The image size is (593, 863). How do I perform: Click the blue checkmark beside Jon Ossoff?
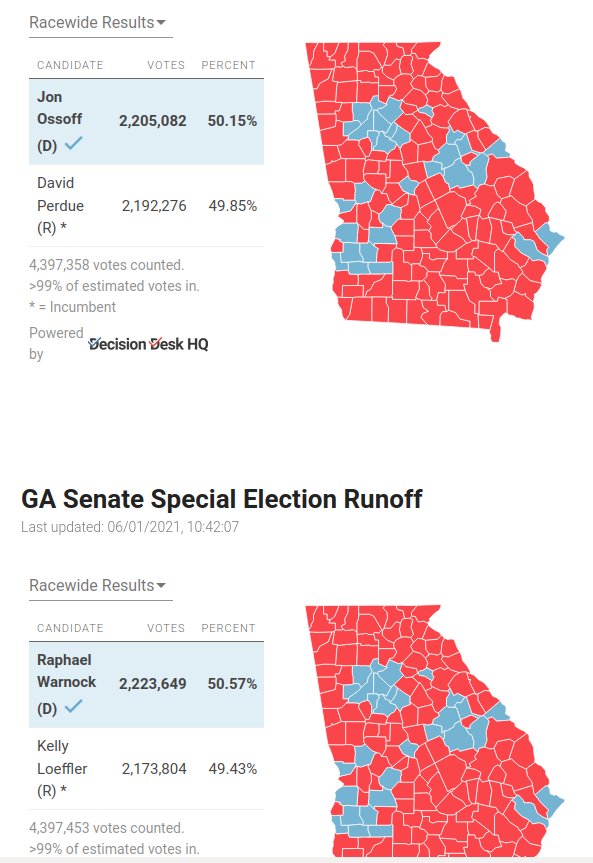point(73,144)
